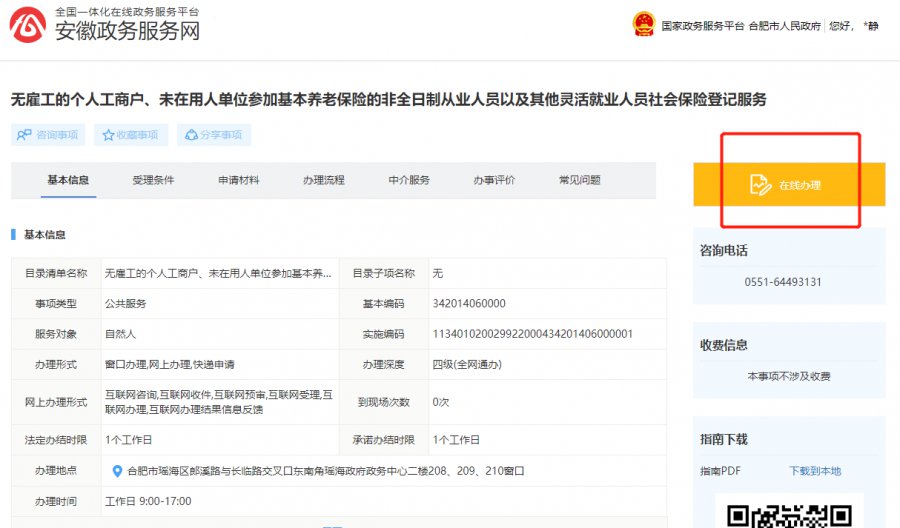
Task: Click the 咨询事项 person icon
Action: click(x=24, y=135)
